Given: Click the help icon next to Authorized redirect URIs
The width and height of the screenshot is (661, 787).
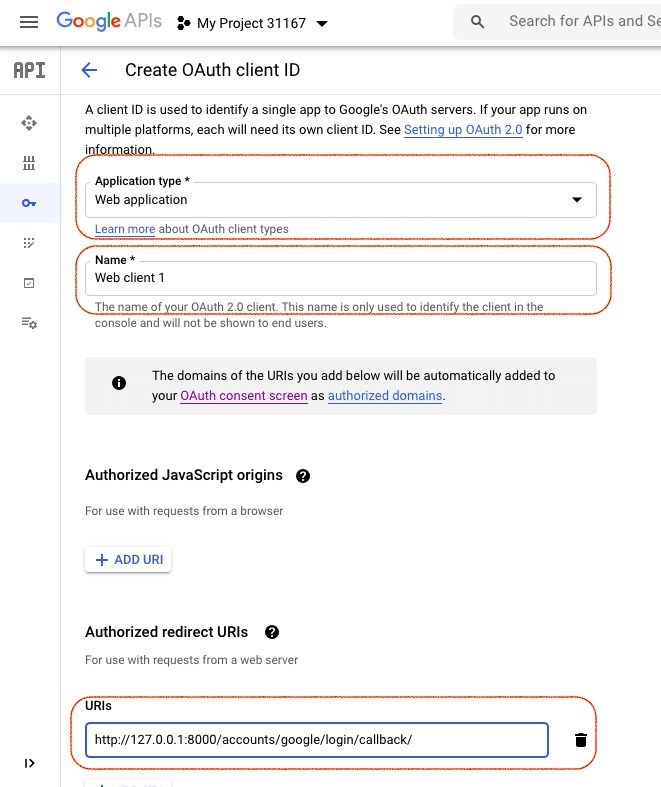Looking at the screenshot, I should (271, 632).
